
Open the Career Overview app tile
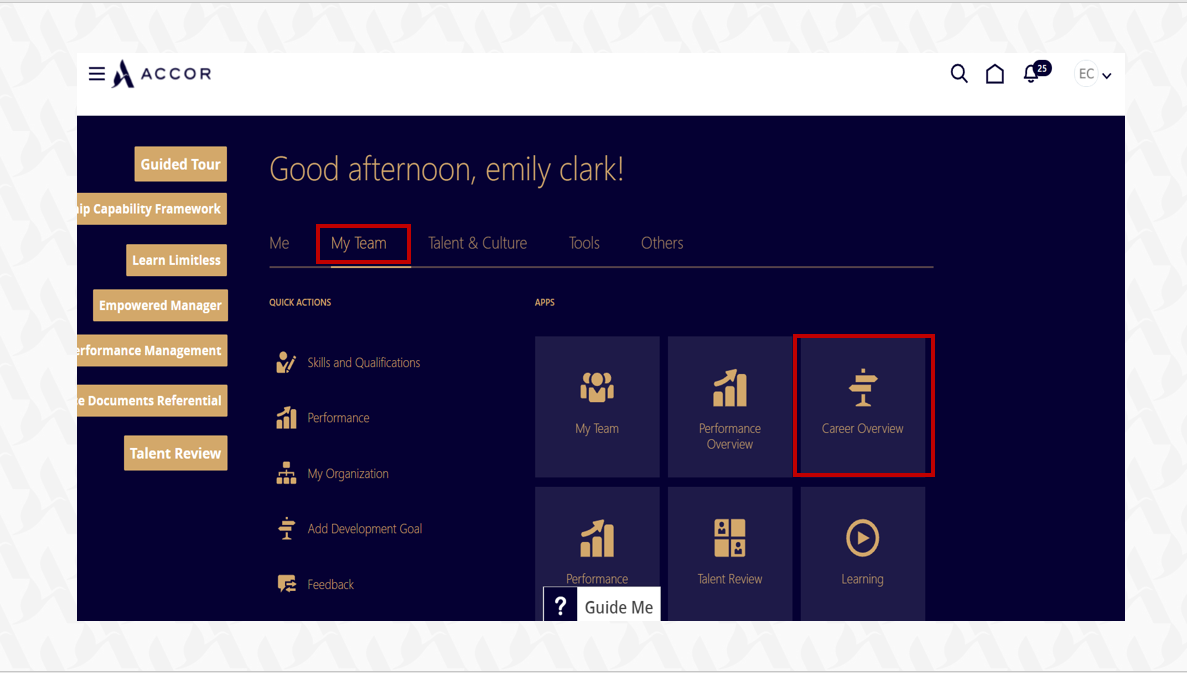click(x=863, y=407)
